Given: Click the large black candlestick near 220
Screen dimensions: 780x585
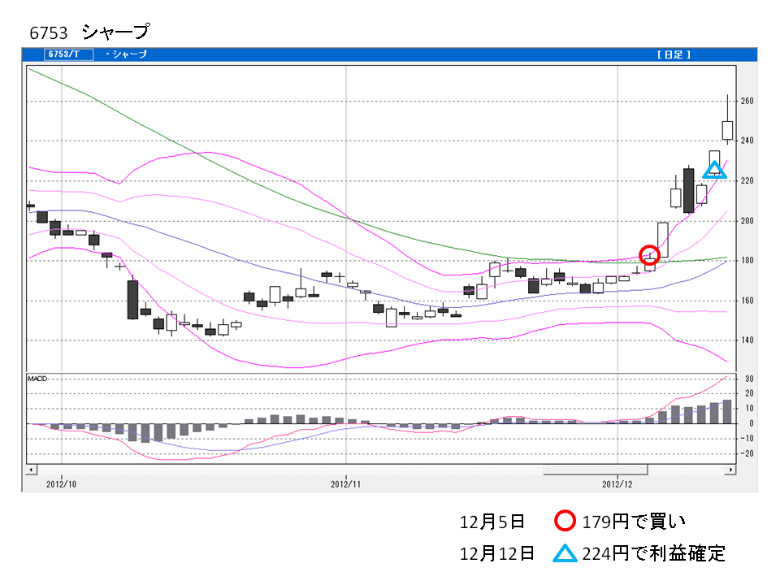Looking at the screenshot, I should (x=689, y=190).
